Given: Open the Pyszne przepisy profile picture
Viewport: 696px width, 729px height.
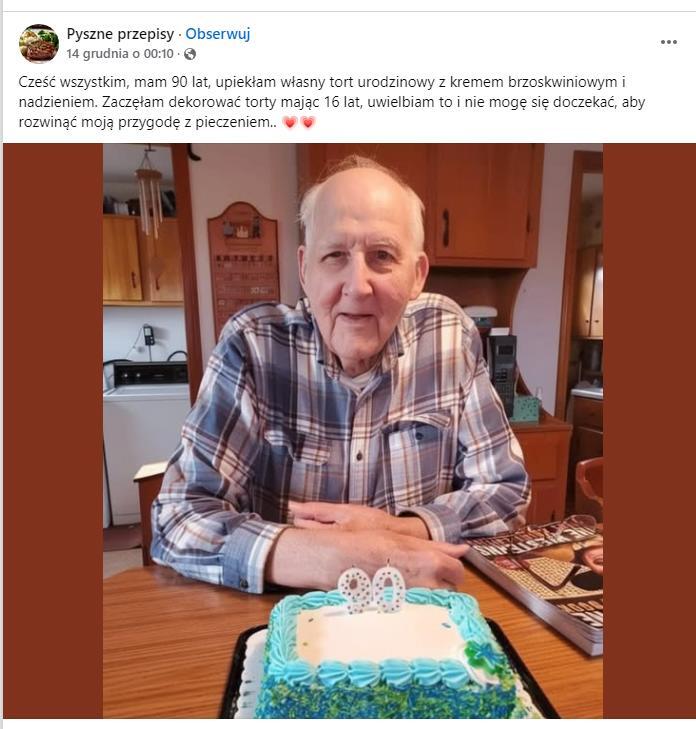Looking at the screenshot, I should 39,43.
